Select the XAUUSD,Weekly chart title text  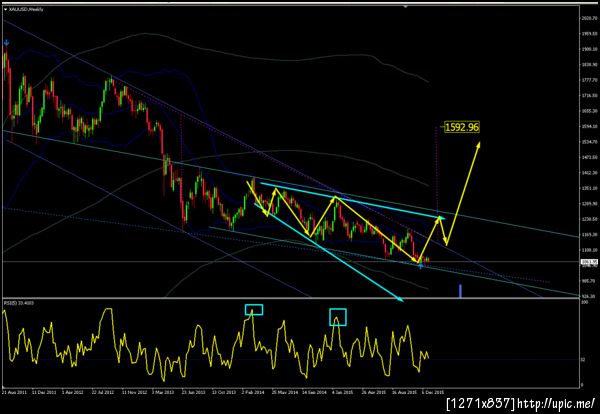tap(26, 9)
